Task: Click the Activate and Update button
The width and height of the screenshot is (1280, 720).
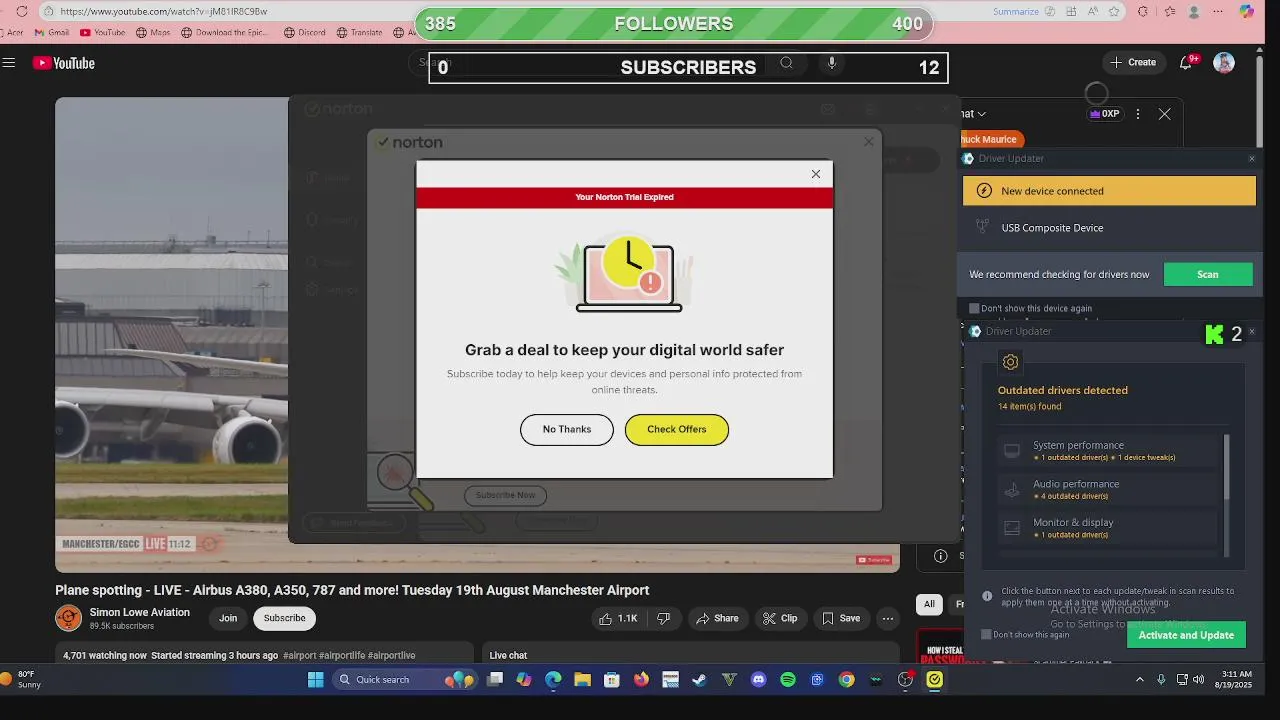Action: [1186, 635]
